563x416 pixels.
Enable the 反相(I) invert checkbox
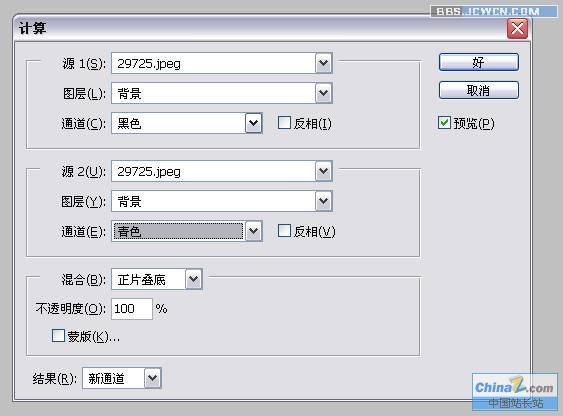tap(284, 123)
